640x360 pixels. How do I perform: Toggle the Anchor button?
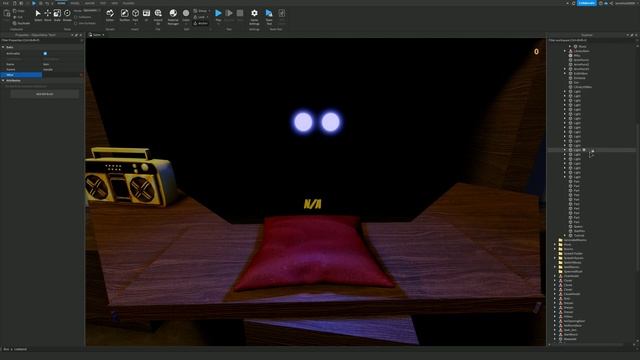click(200, 23)
